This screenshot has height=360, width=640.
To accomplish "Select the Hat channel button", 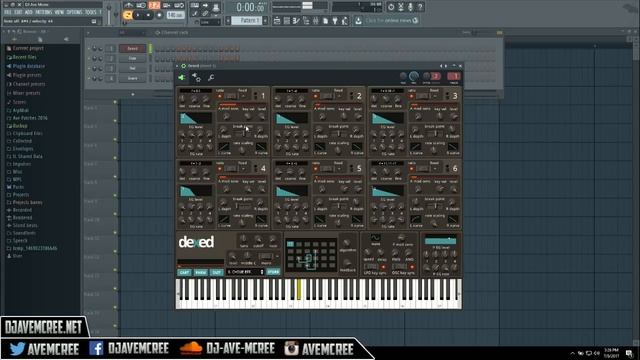I will pos(132,68).
